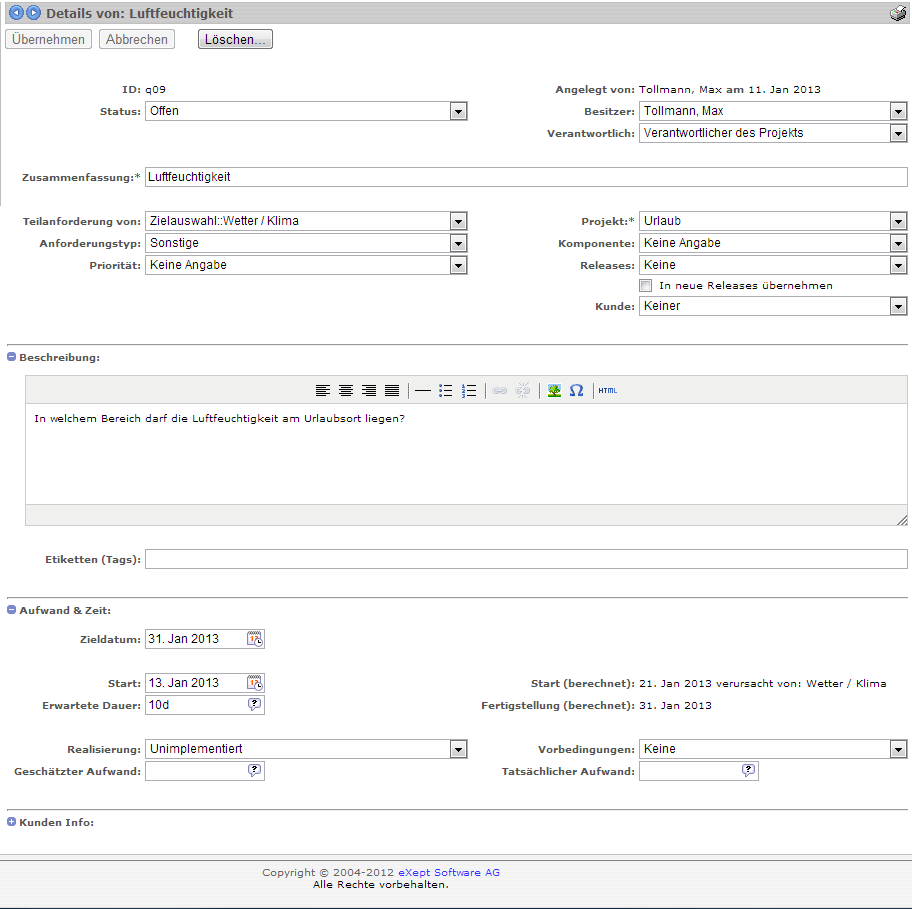Go to next item with forward arrow
This screenshot has height=909, width=912.
click(34, 14)
